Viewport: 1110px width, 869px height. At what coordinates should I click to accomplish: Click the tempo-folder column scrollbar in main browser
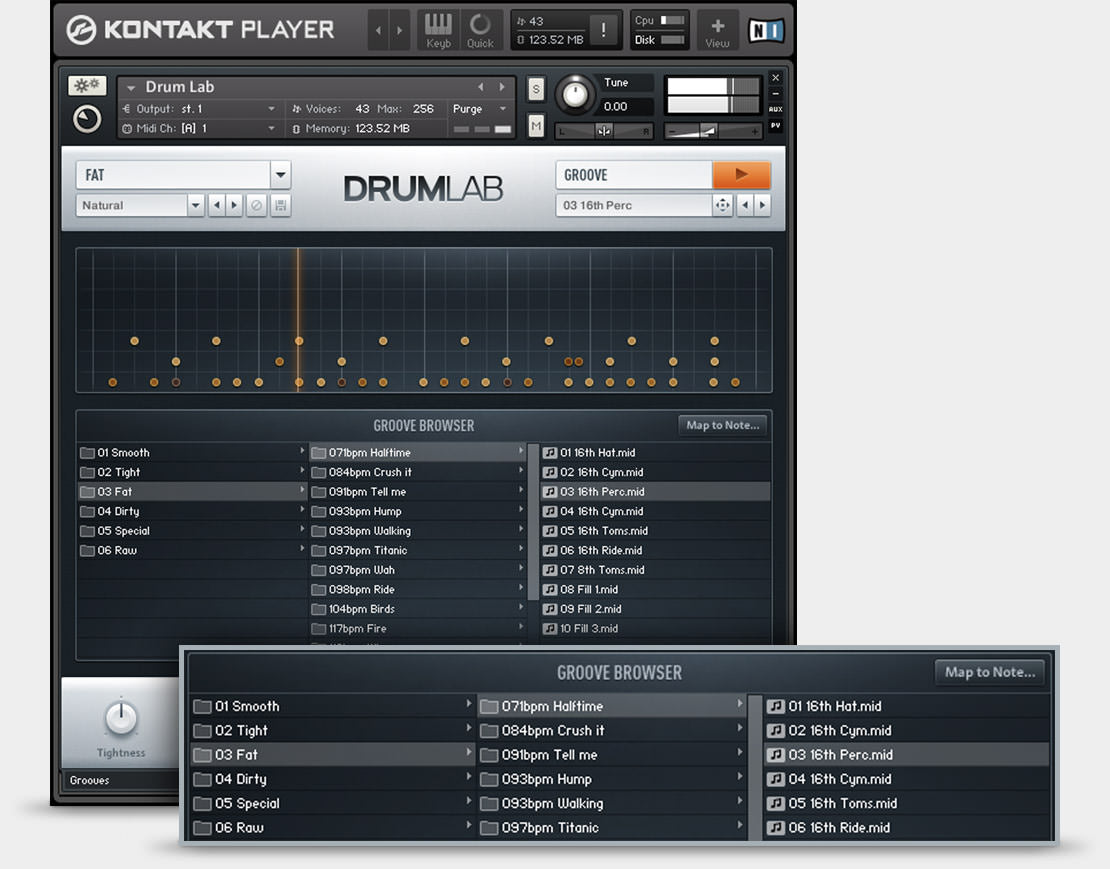click(532, 520)
